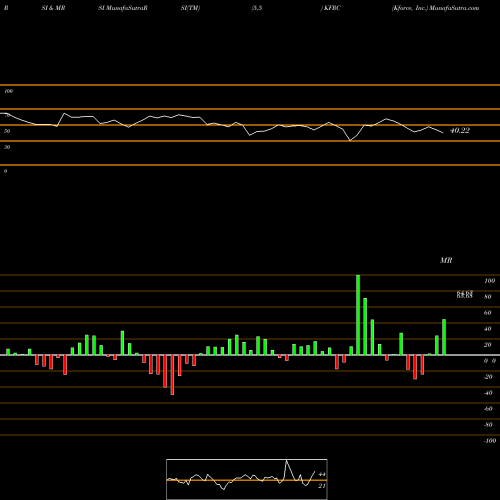This screenshot has height=500, width=500.
Task: Click the MunafaSutra.com text in the header
Action: pos(454,8)
